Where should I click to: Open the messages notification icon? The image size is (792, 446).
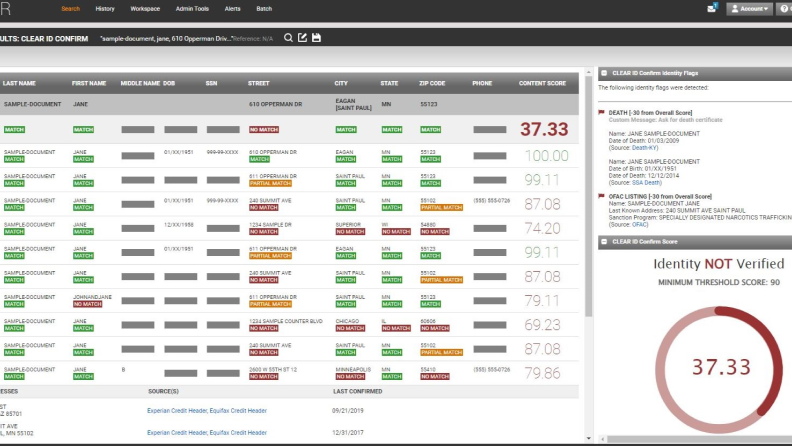point(712,8)
